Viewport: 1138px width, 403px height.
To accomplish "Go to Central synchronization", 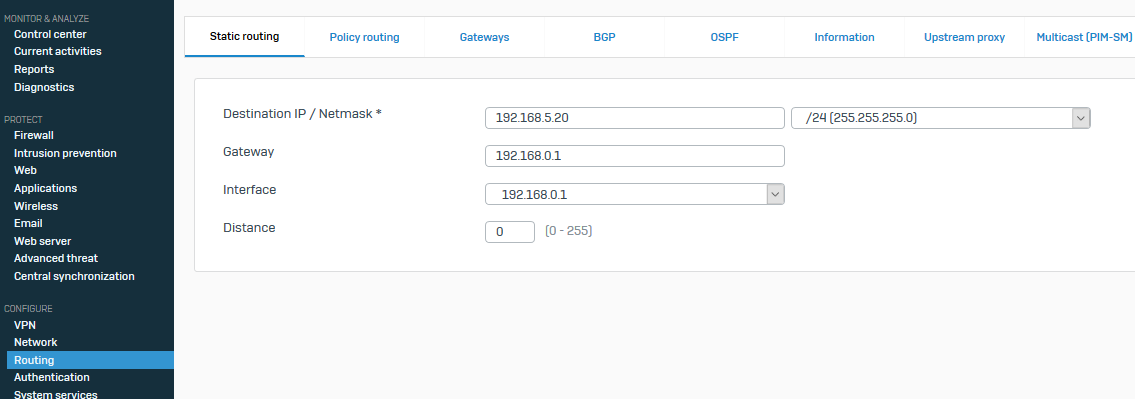I will [74, 276].
